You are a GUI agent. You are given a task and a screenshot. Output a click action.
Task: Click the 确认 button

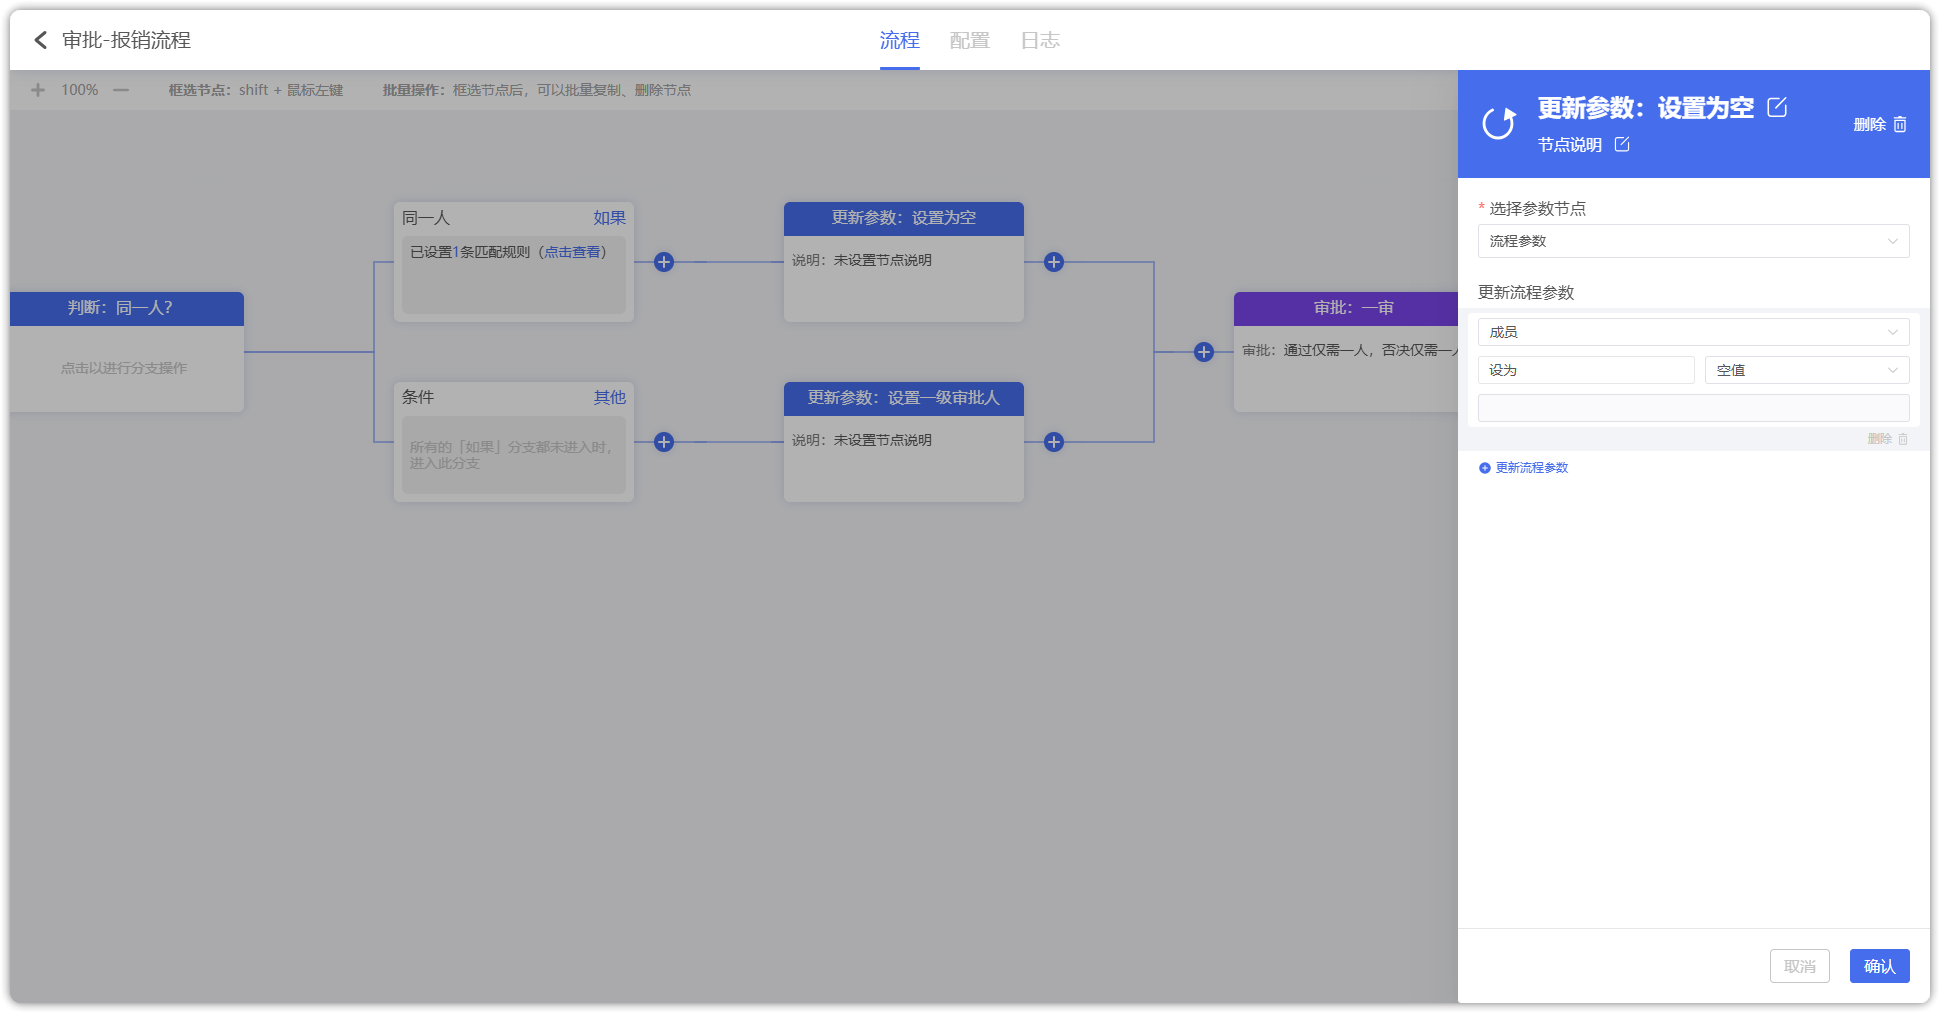point(1879,966)
